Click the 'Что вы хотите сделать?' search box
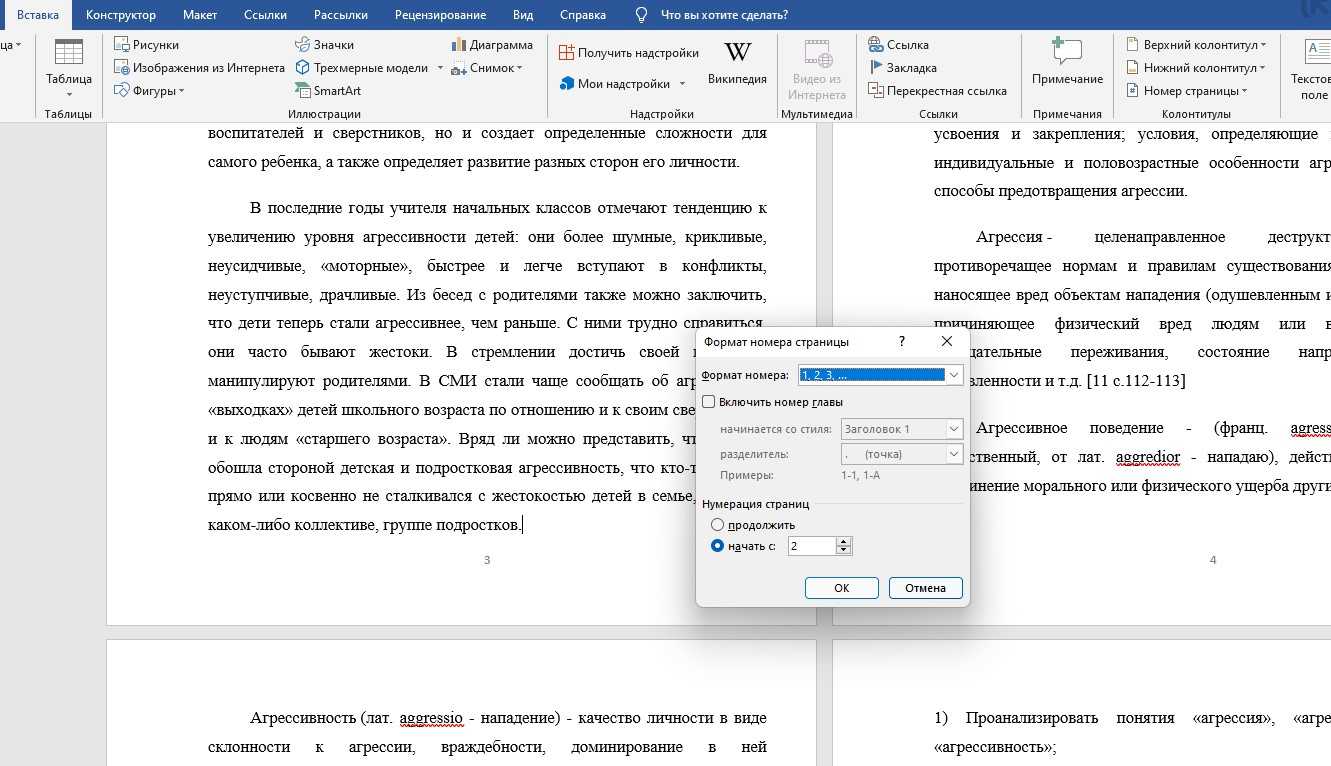Viewport: 1331px width, 766px height. click(x=724, y=15)
